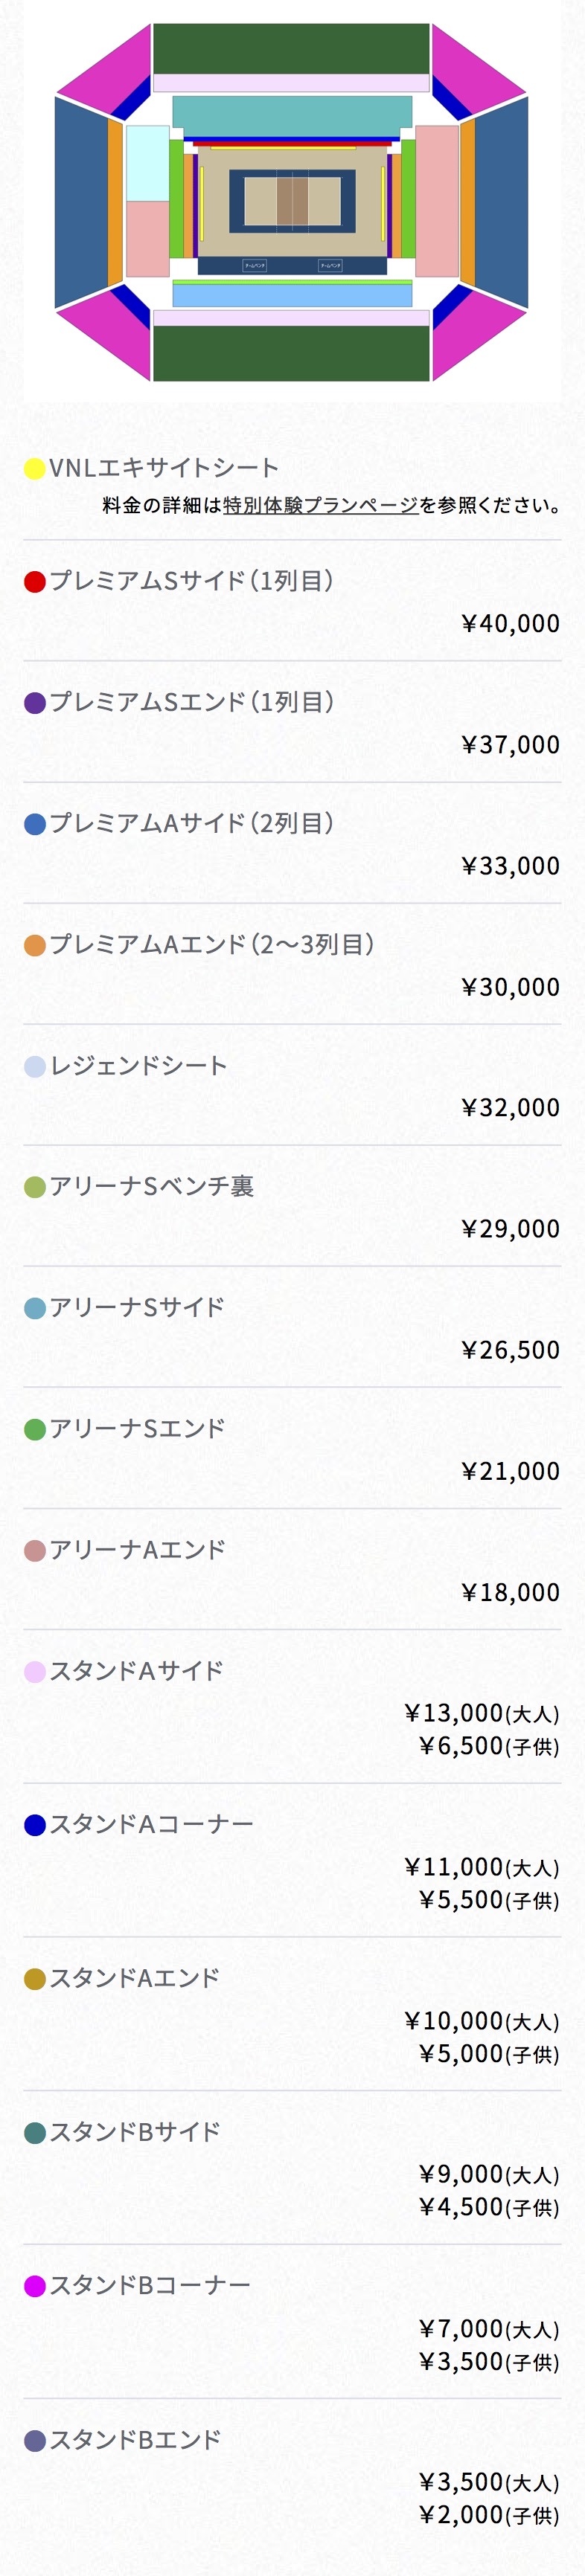Click the lavender スタンドAサイド legend dot
This screenshot has height=2576, width=585.
35,1672
